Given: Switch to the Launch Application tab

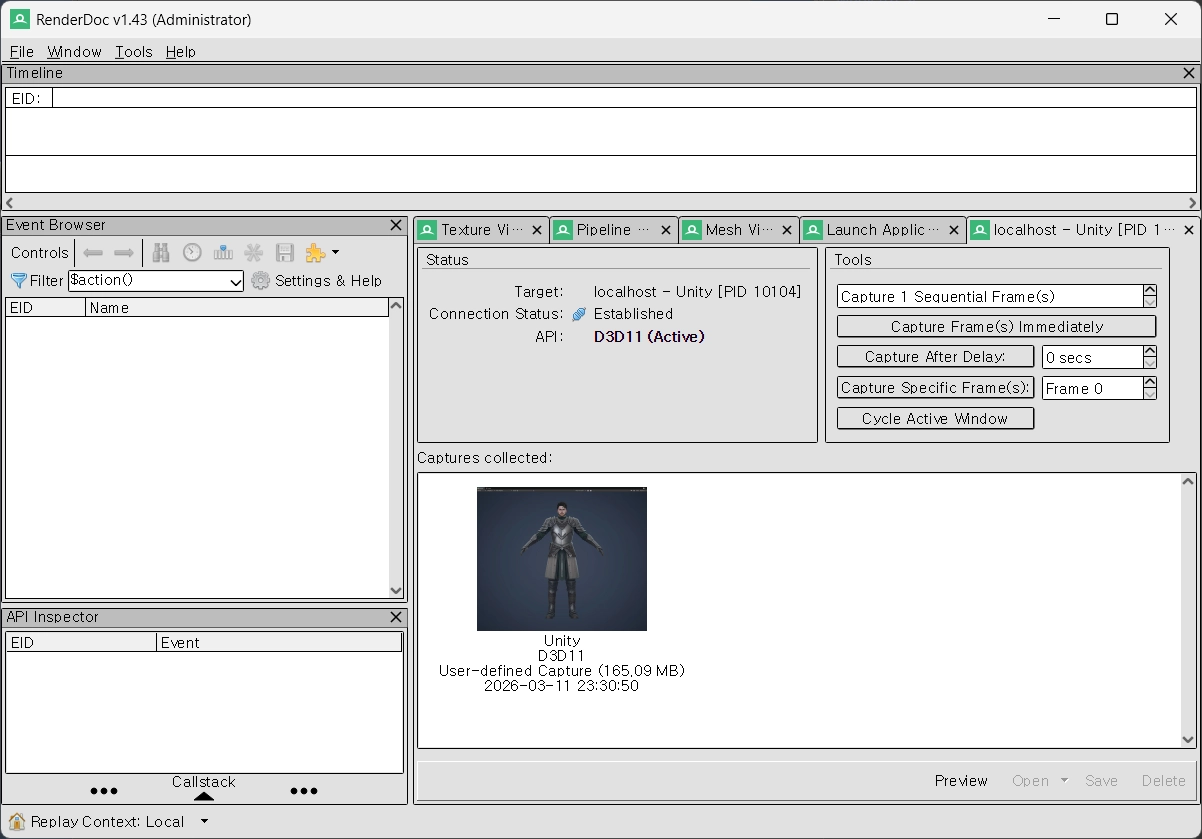Looking at the screenshot, I should click(882, 230).
